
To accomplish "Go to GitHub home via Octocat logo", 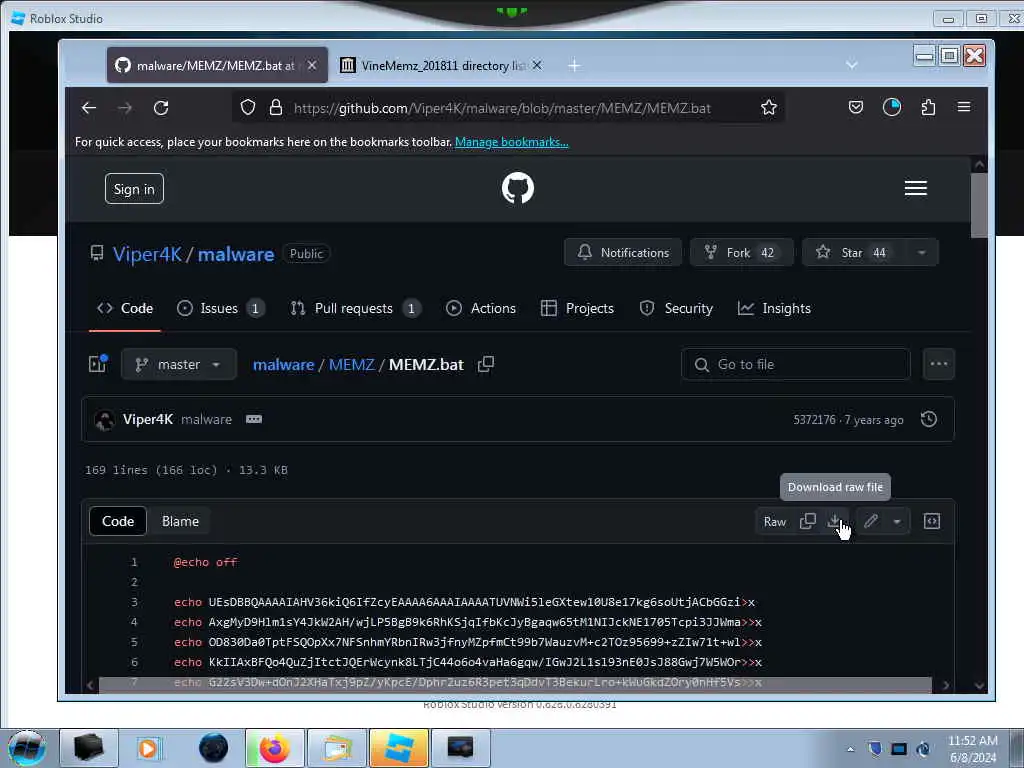I will 518,188.
